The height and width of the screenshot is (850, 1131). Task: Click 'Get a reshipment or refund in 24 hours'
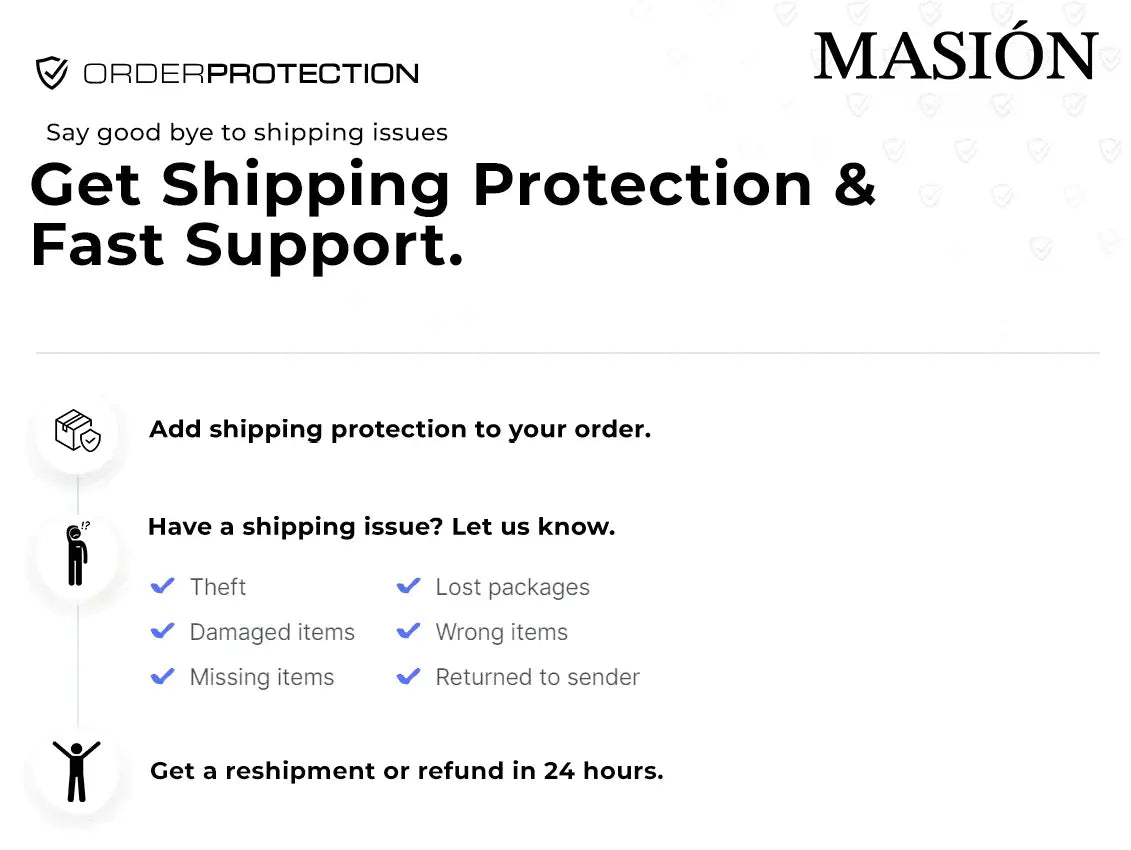tap(406, 771)
